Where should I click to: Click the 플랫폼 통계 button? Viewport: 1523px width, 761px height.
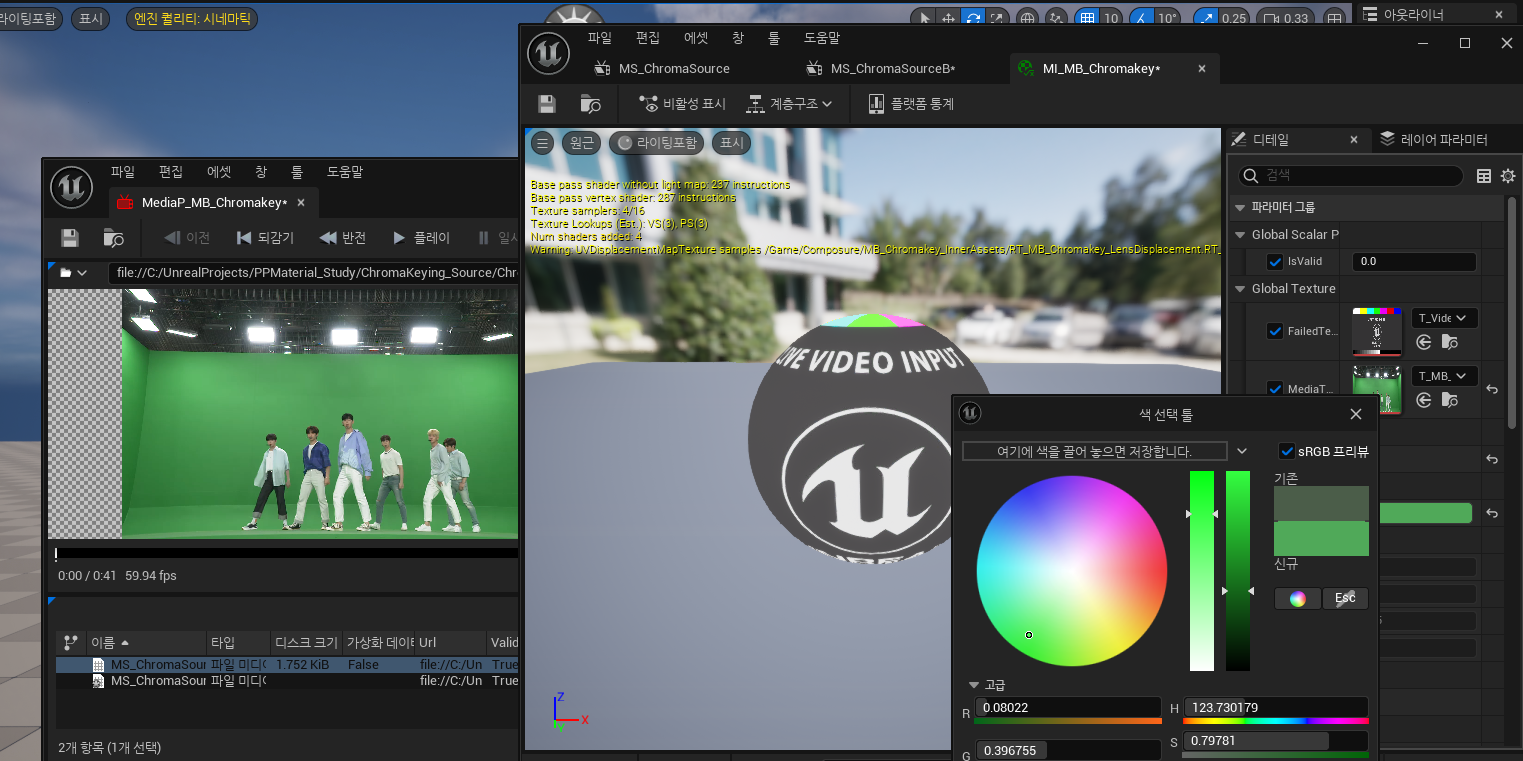[x=911, y=104]
